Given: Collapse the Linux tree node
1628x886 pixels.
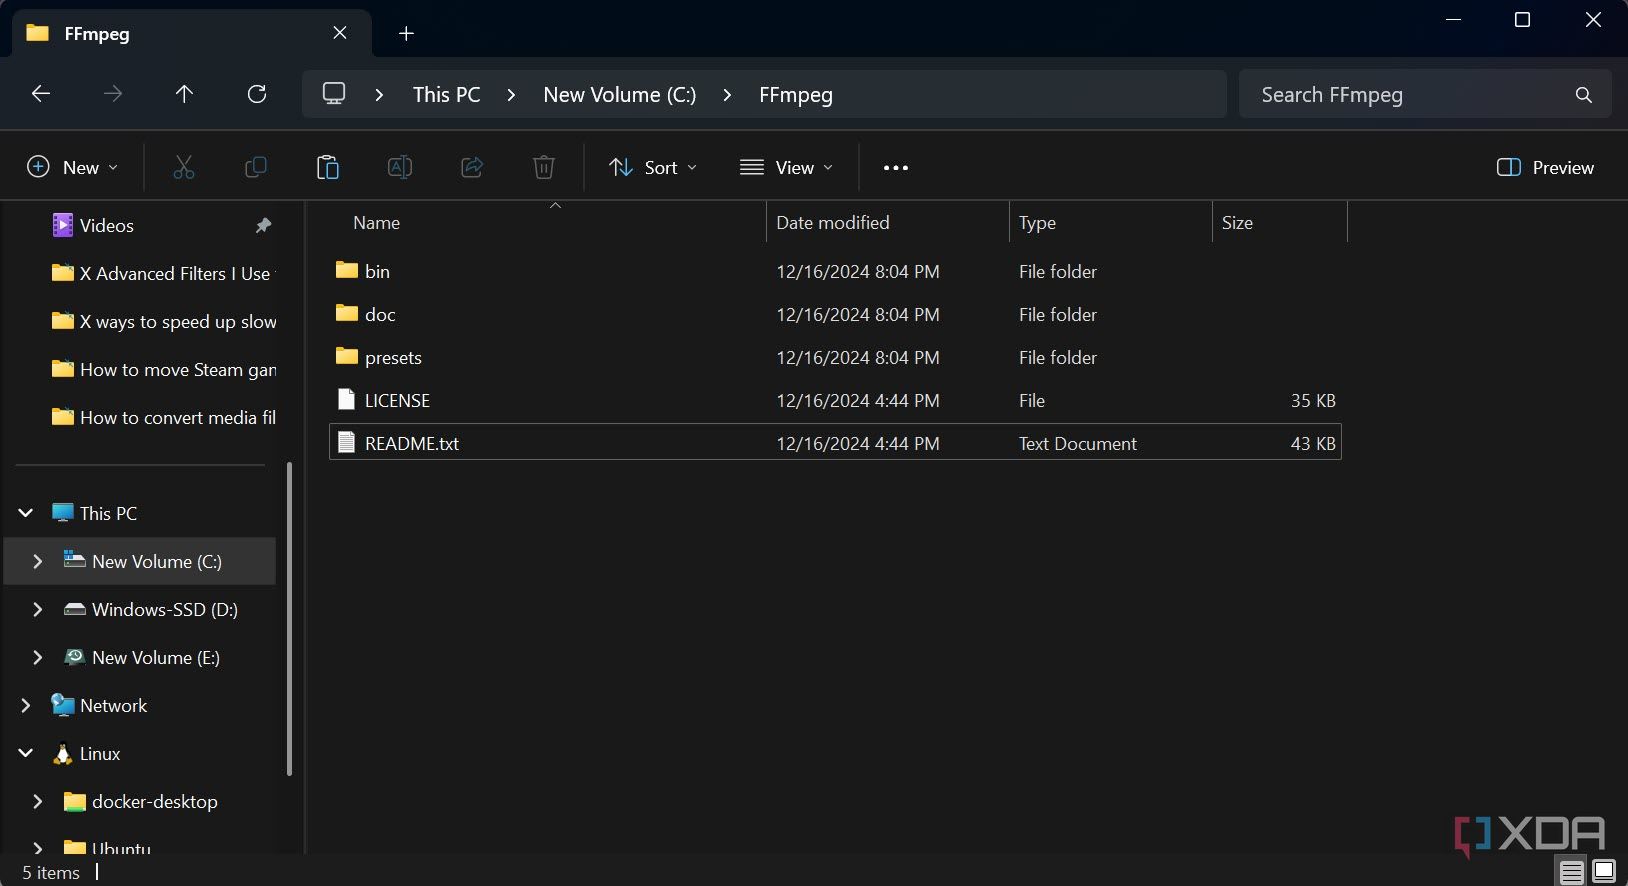Looking at the screenshot, I should pos(26,753).
